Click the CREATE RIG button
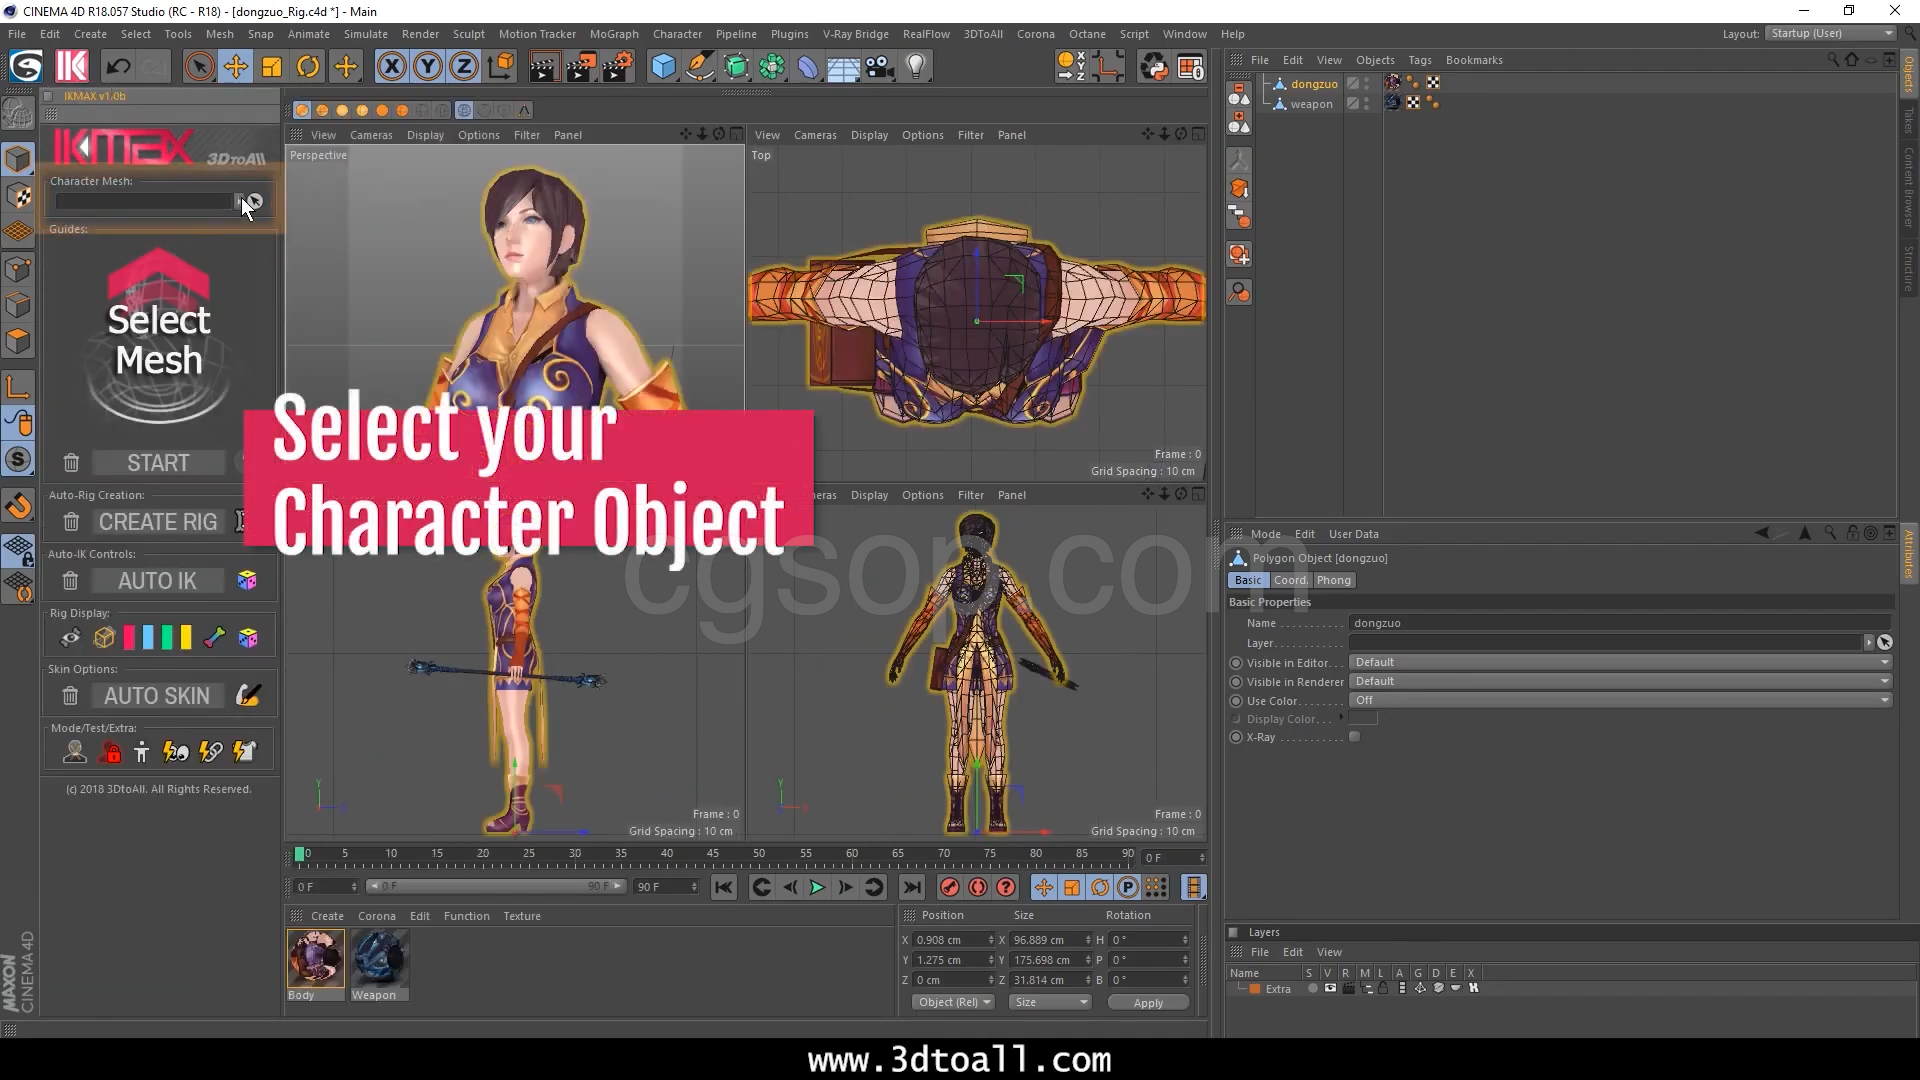The width and height of the screenshot is (1920, 1080). (158, 522)
